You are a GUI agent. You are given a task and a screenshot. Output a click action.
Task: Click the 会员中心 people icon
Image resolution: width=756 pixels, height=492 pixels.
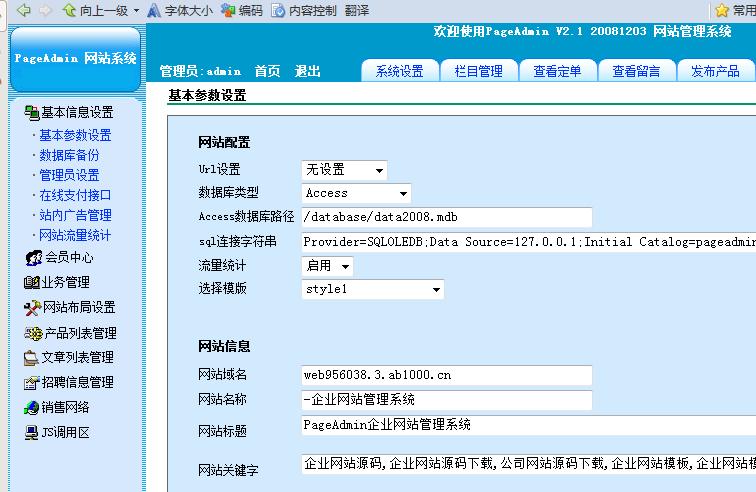[34, 258]
